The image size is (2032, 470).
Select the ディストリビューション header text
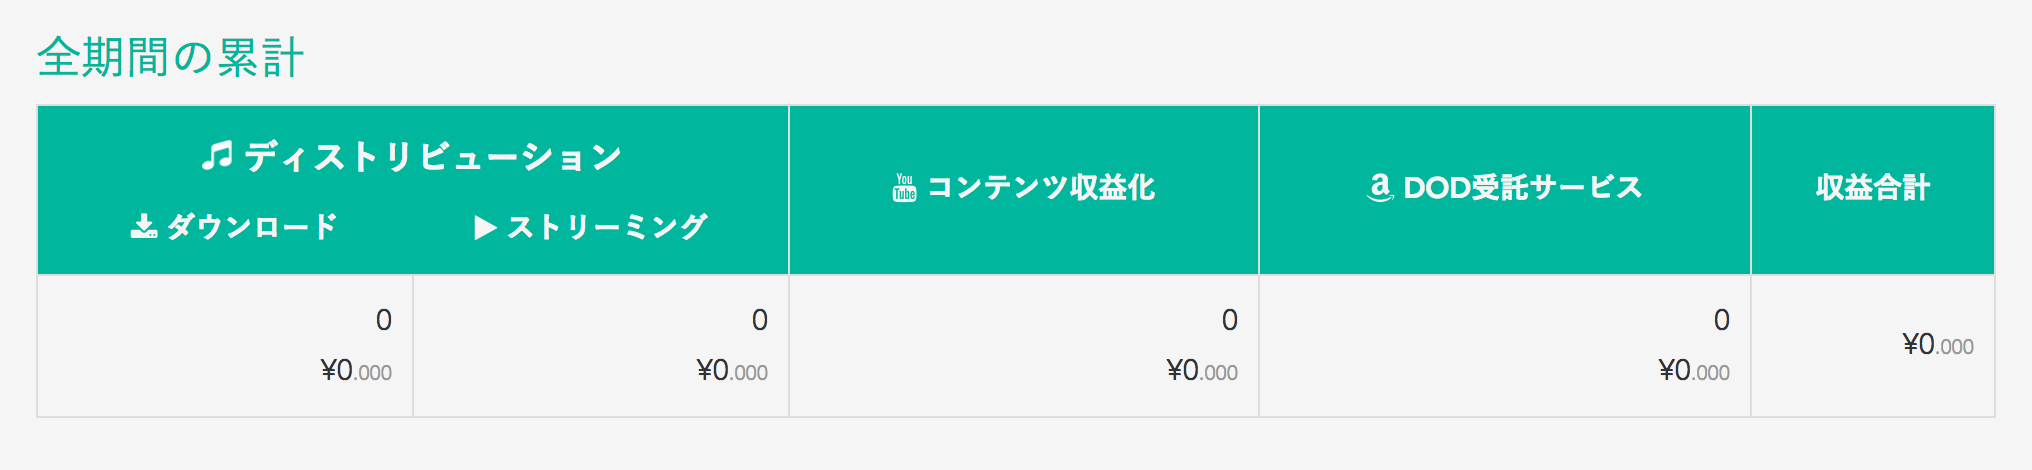click(433, 157)
